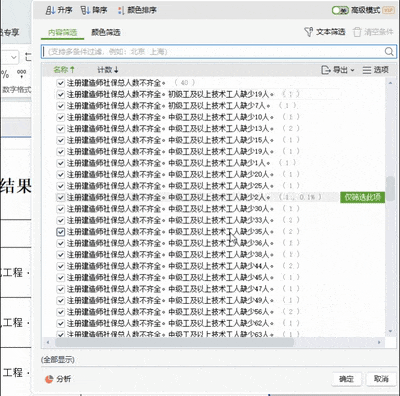Click the vertical scrollbar thumb of list
This screenshot has height=396, width=400.
pos(390,188)
